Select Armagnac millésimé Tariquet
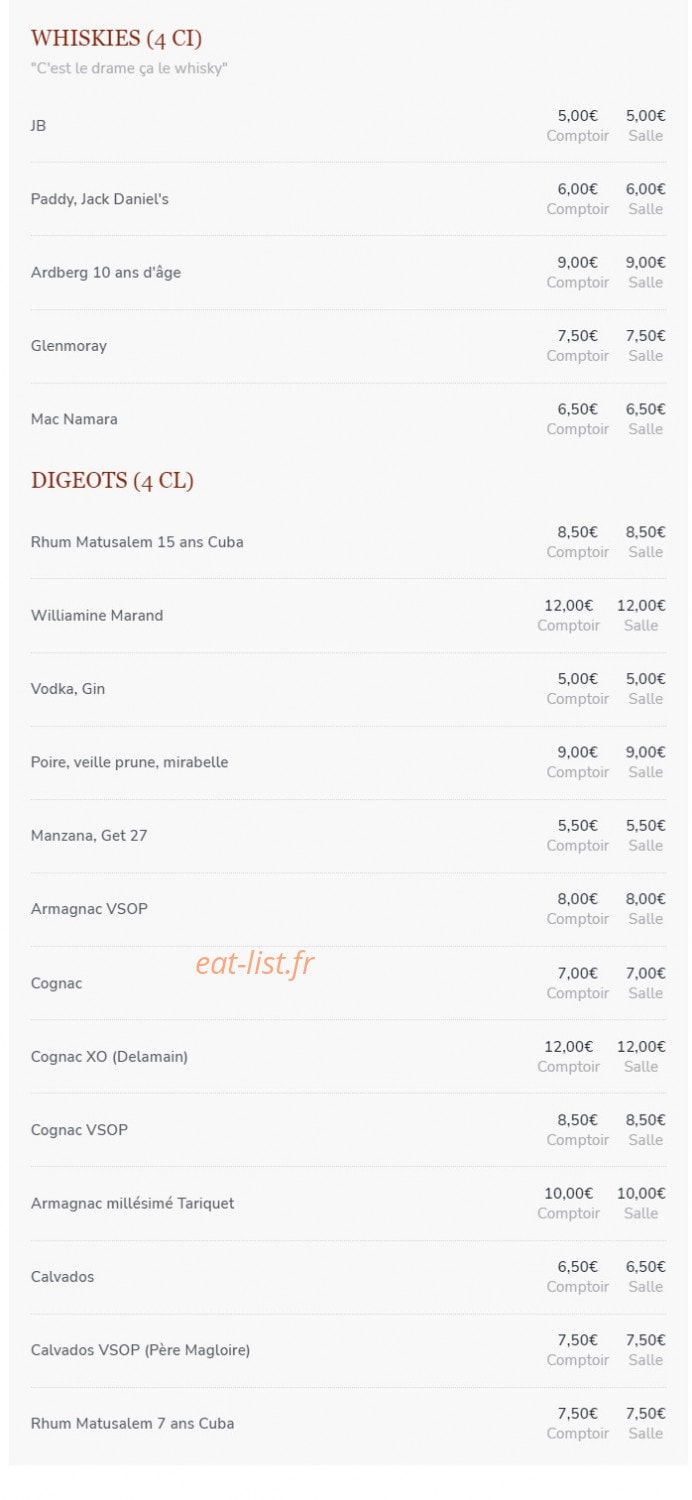Viewport: 692px width, 1500px height. click(133, 1203)
